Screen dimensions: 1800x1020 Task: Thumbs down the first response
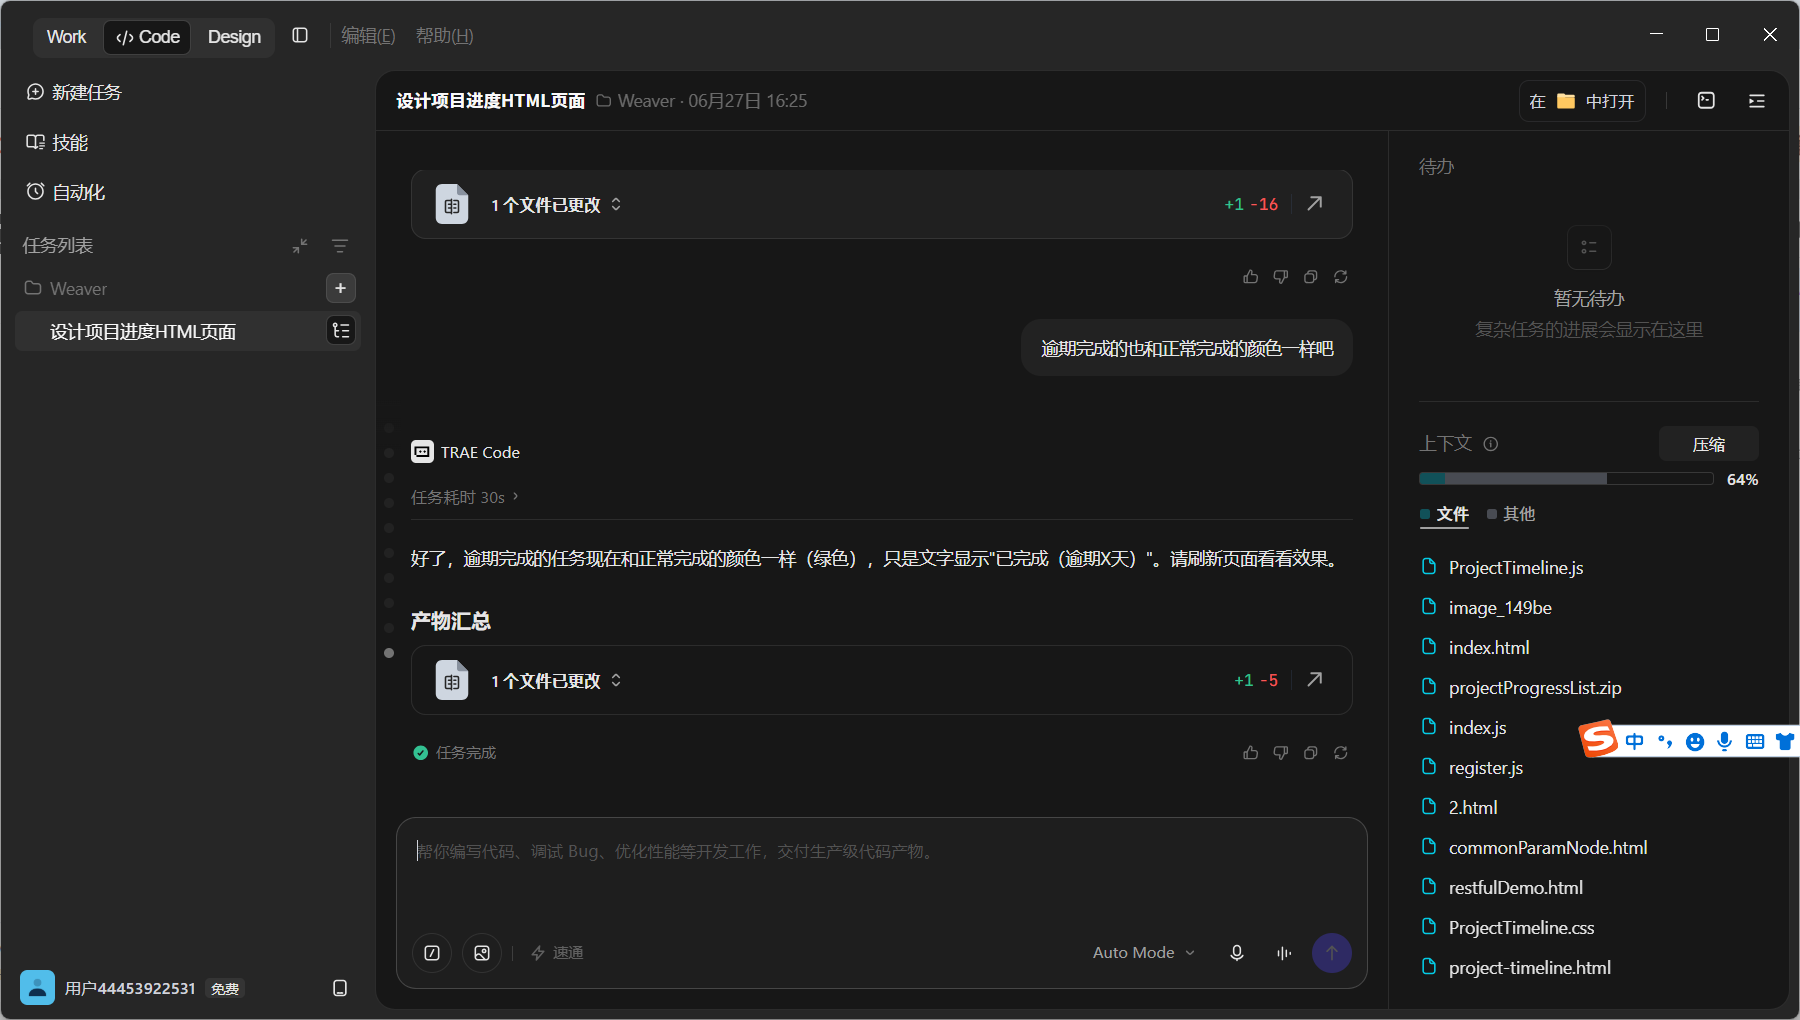(x=1280, y=277)
